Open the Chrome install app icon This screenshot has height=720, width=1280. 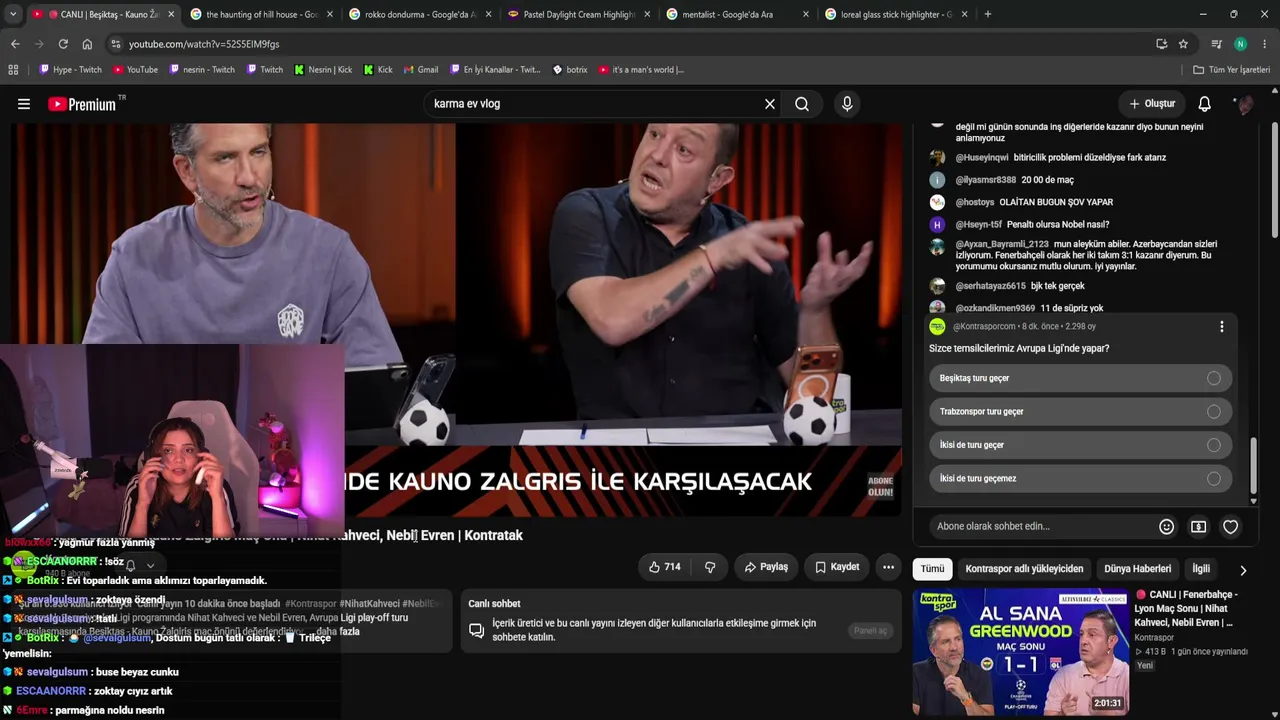tap(1161, 44)
